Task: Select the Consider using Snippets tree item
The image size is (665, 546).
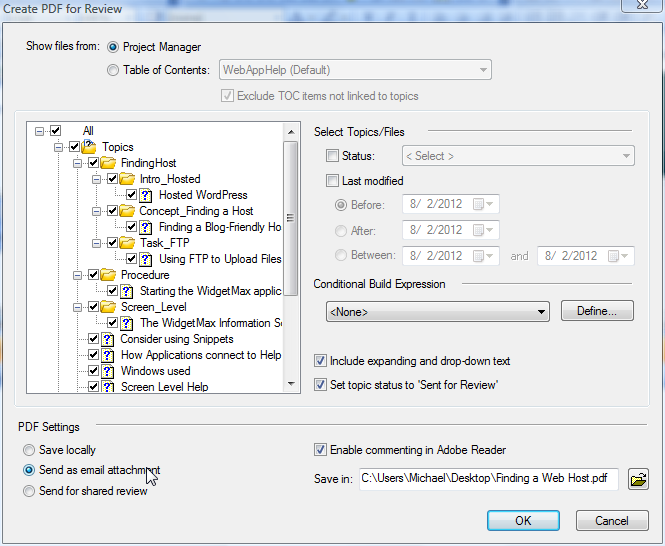Action: 177,339
